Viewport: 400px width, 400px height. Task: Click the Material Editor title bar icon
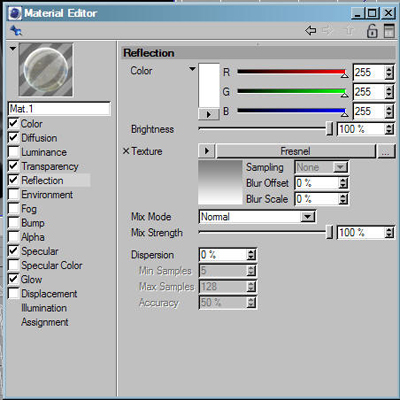click(x=15, y=13)
